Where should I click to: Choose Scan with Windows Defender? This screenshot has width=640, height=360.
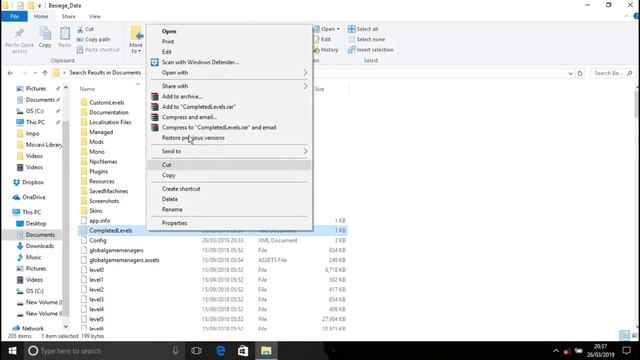(x=230, y=62)
